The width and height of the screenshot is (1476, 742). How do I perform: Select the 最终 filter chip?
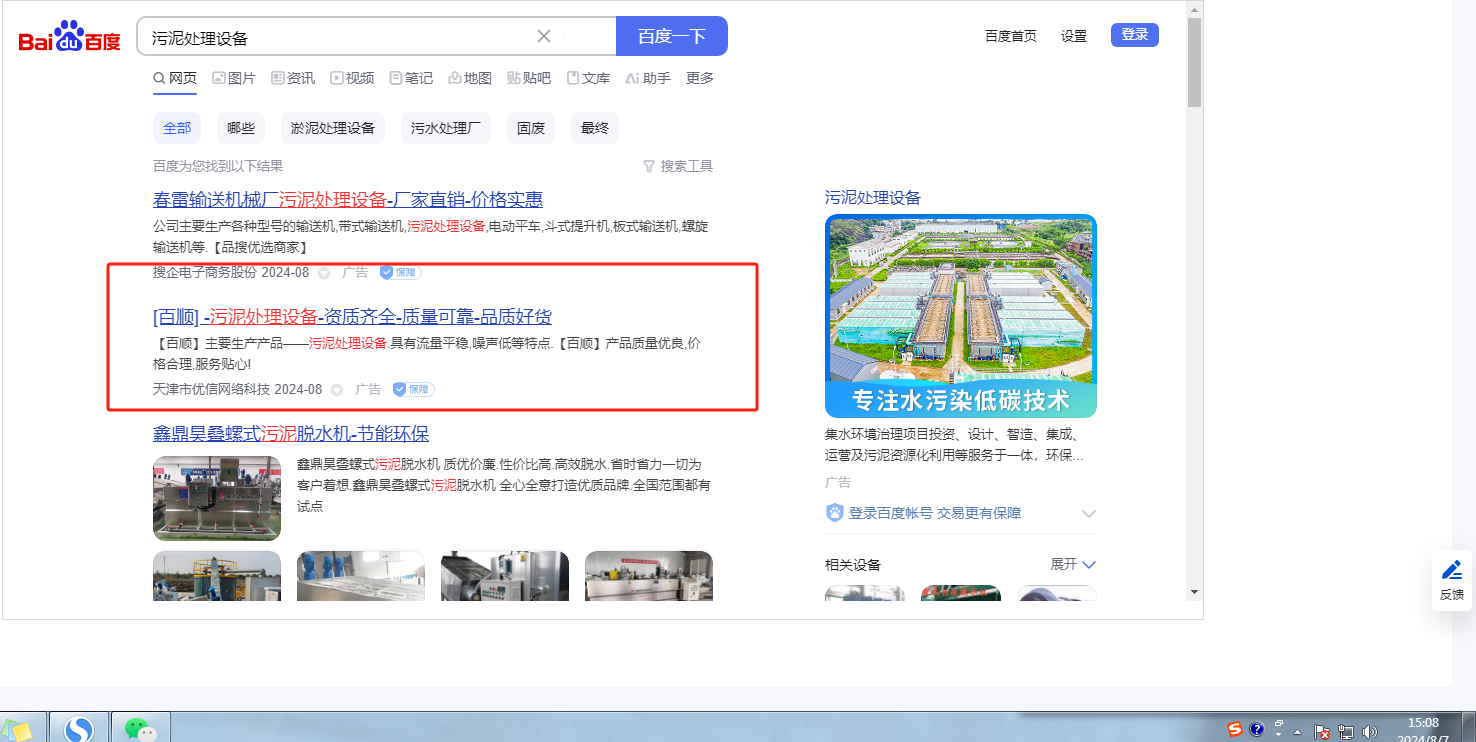595,128
